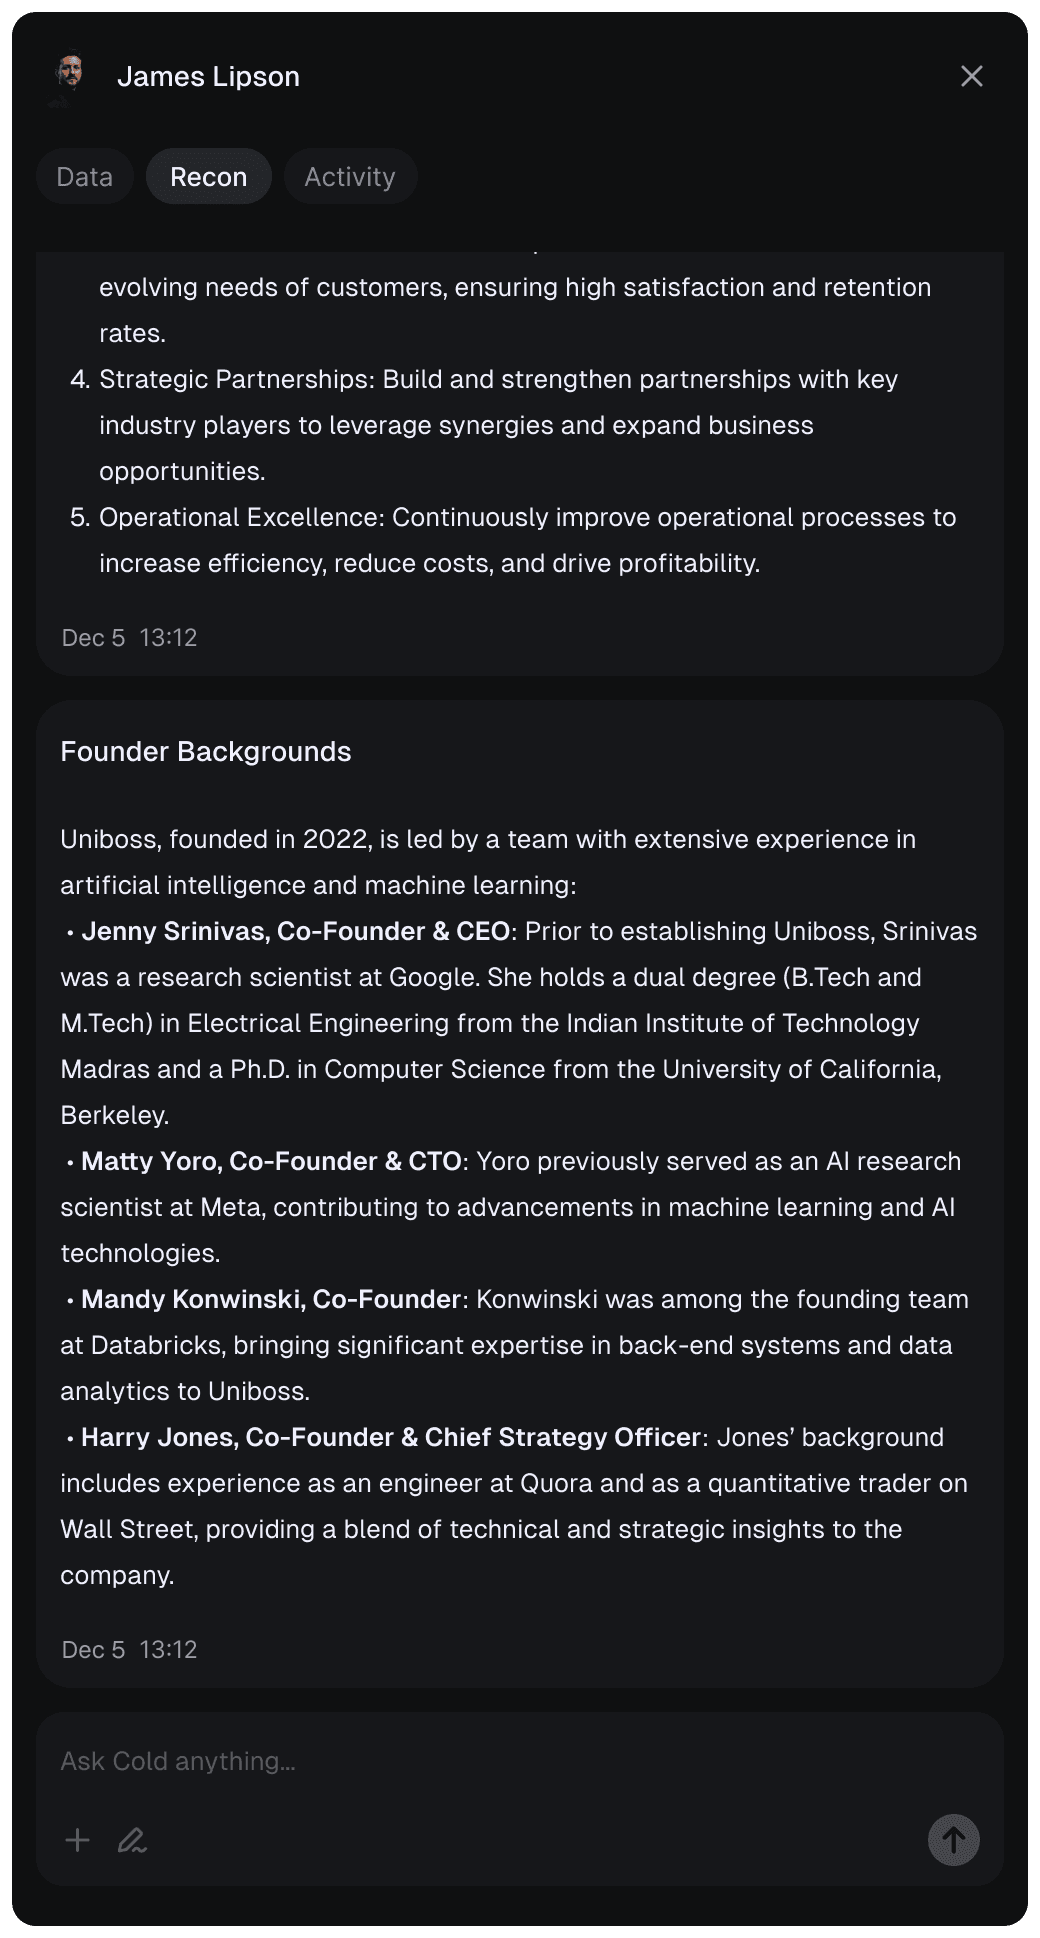The width and height of the screenshot is (1040, 1938).
Task: Click the Founder Backgrounds heading
Action: tap(206, 752)
